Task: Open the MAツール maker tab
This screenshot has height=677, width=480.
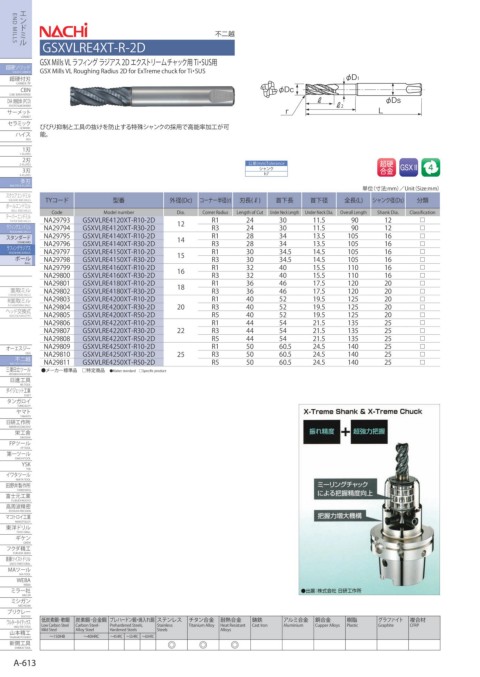Action: [x=16, y=571]
